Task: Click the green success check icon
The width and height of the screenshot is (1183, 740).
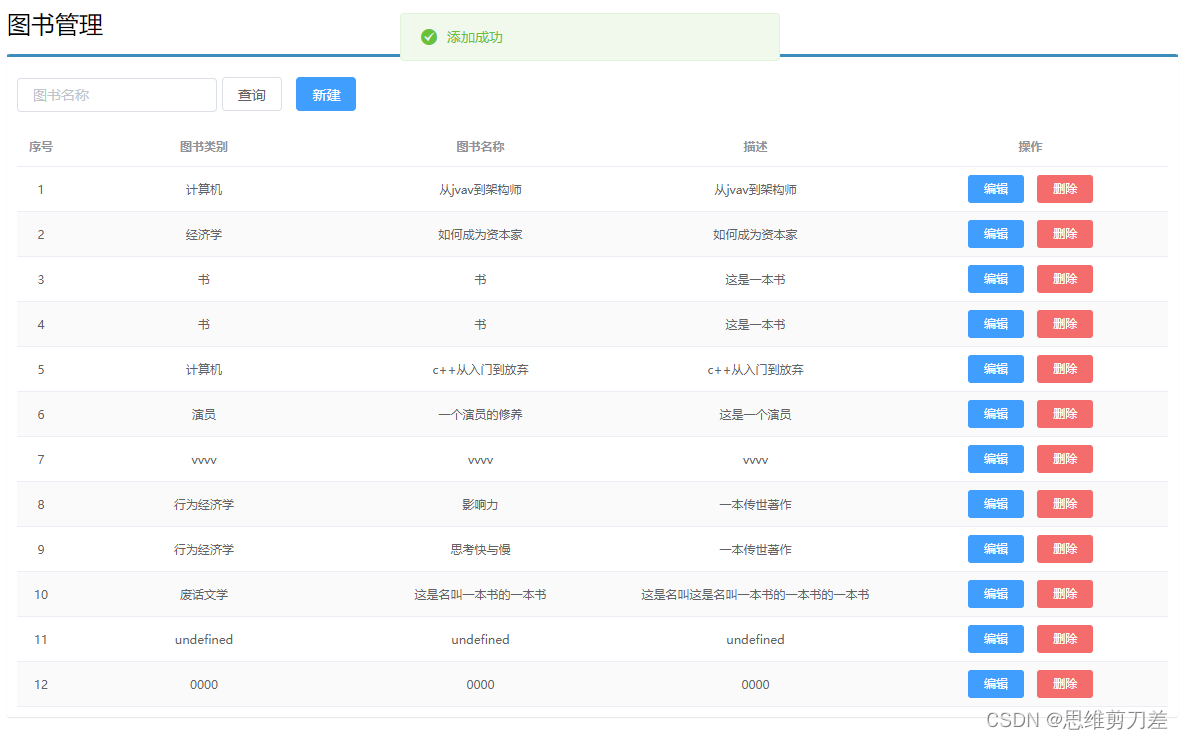Action: pyautogui.click(x=428, y=37)
